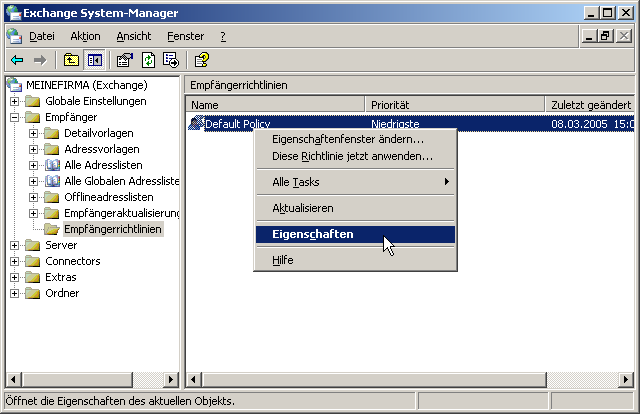Expand the Connectors node

coord(14,261)
